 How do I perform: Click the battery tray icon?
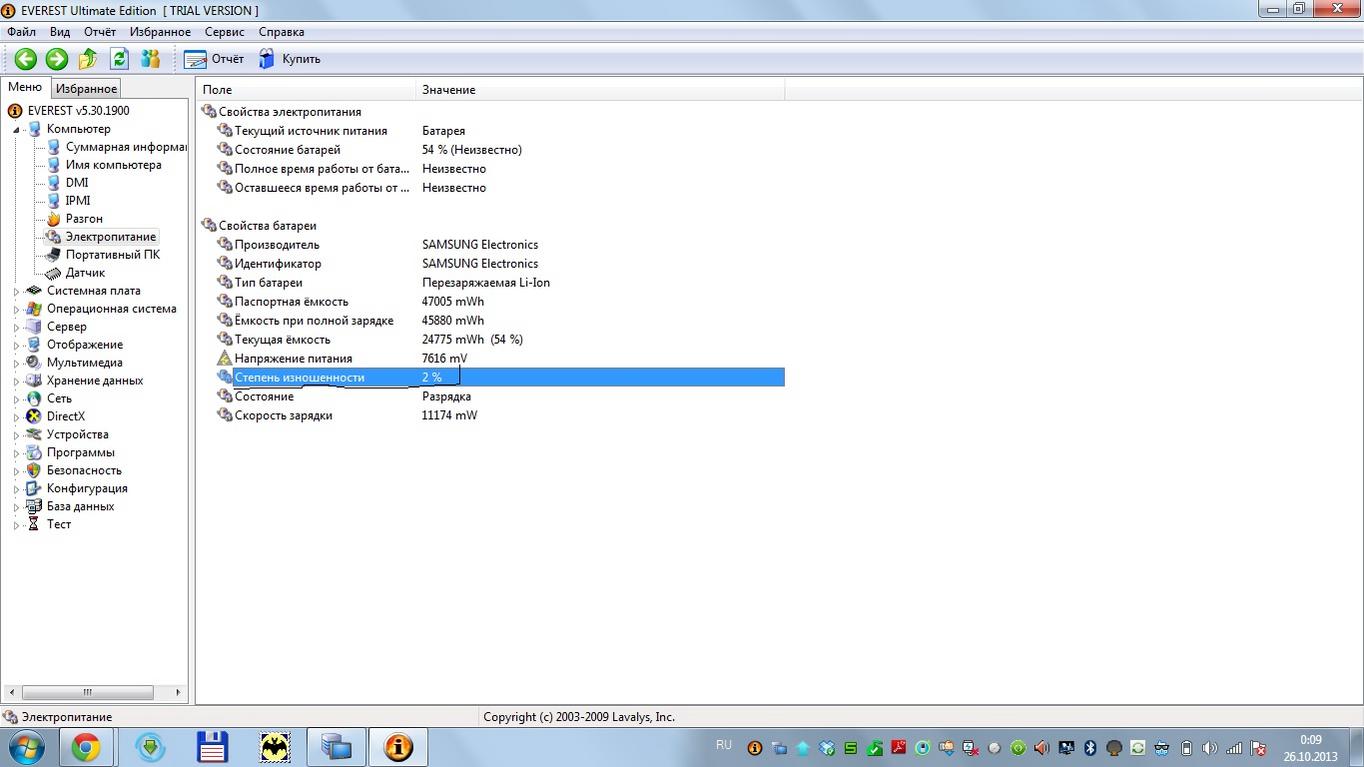click(1186, 748)
